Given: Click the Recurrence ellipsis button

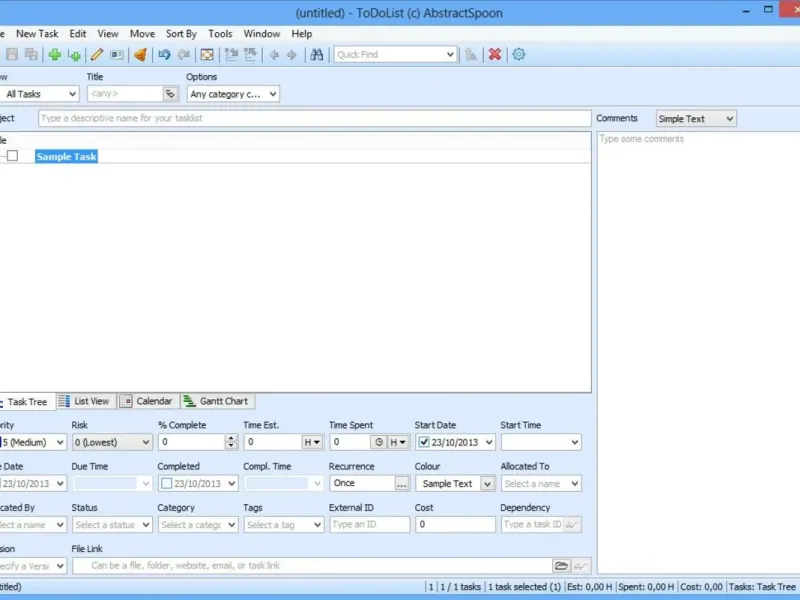Looking at the screenshot, I should point(401,484).
